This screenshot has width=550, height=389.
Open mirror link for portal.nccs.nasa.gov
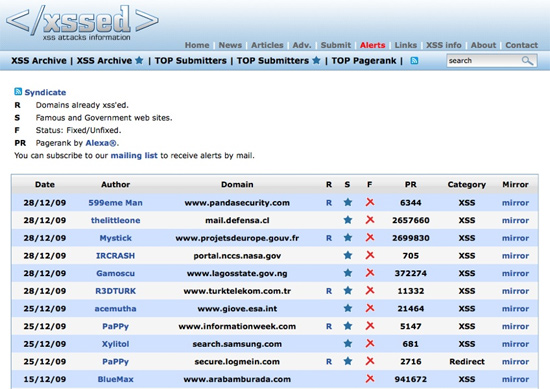click(x=515, y=256)
